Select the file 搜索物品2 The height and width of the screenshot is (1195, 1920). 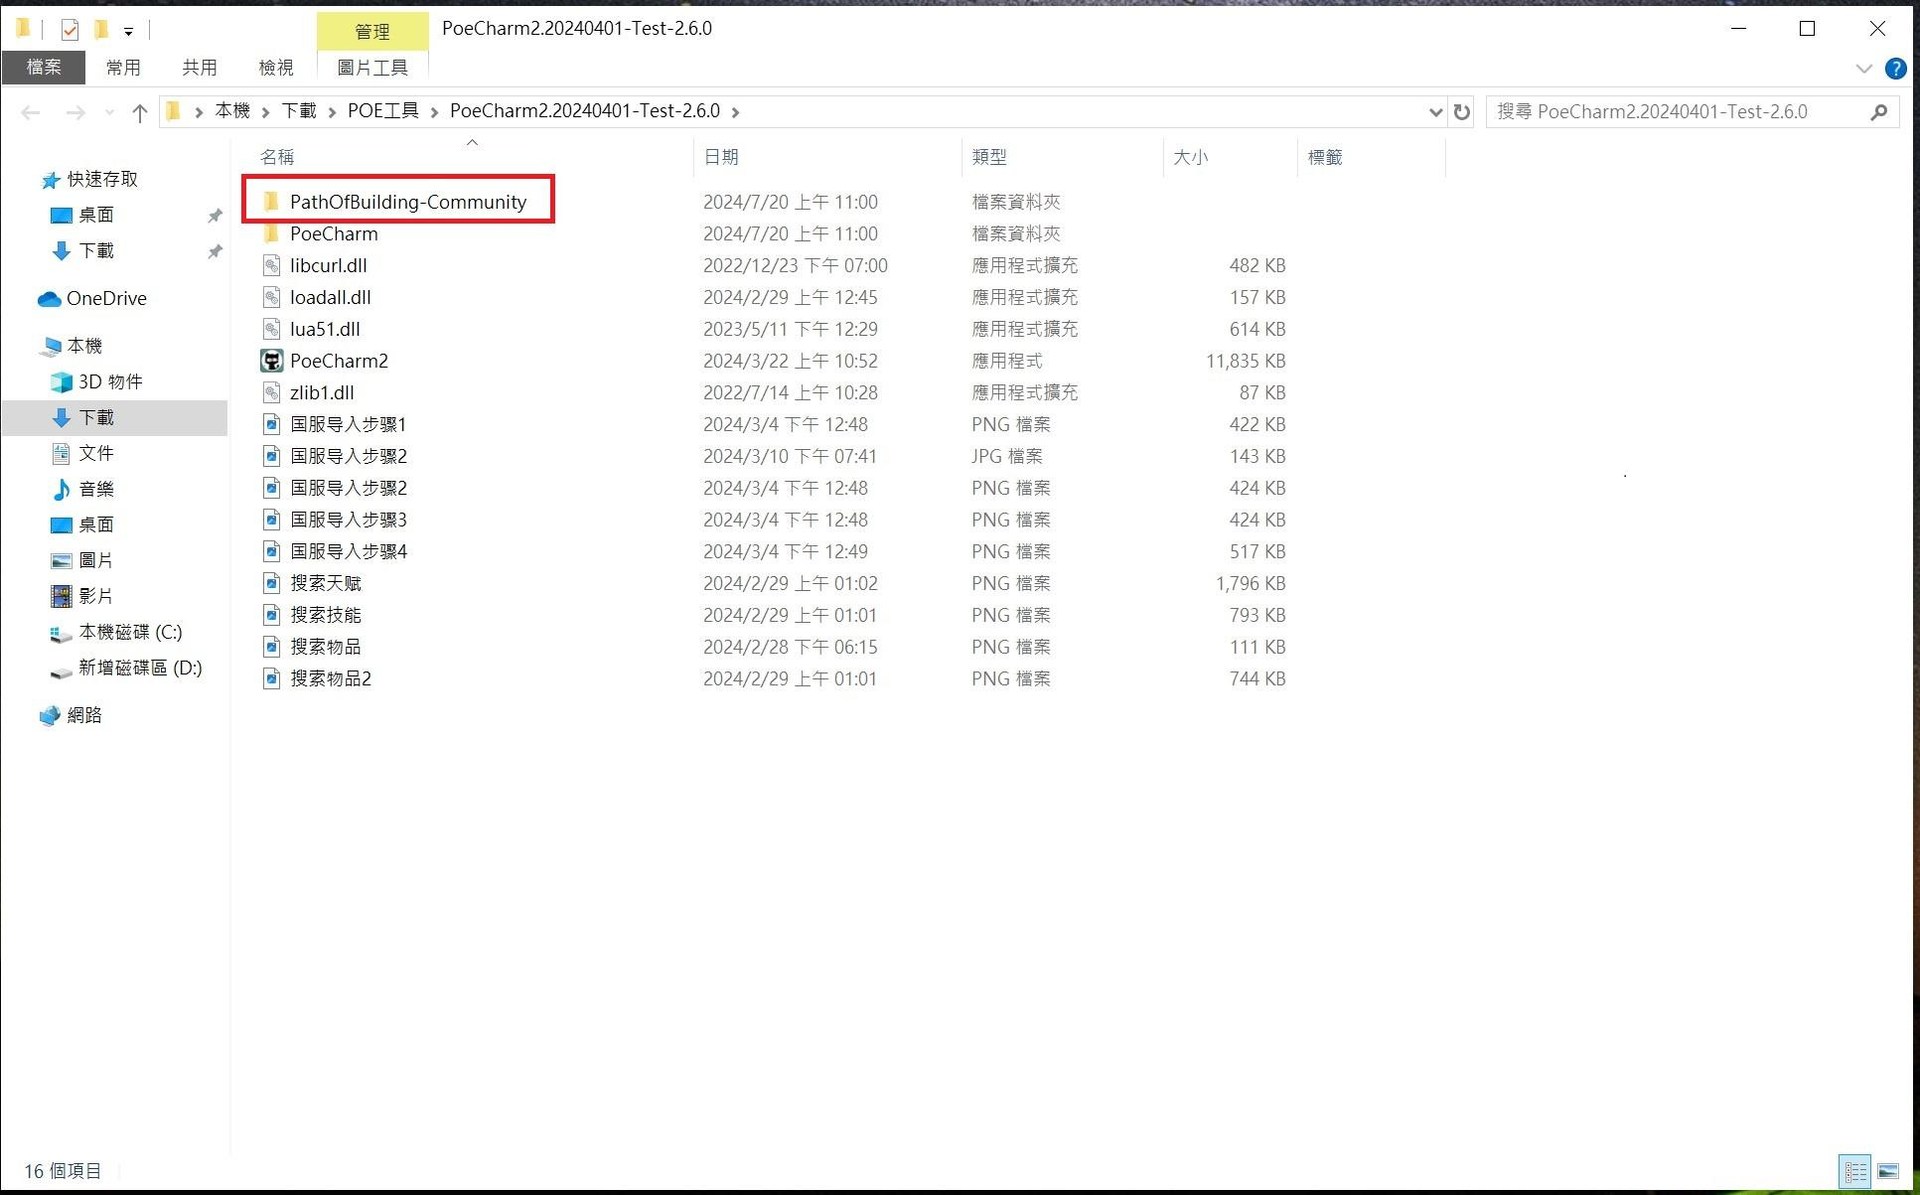330,679
